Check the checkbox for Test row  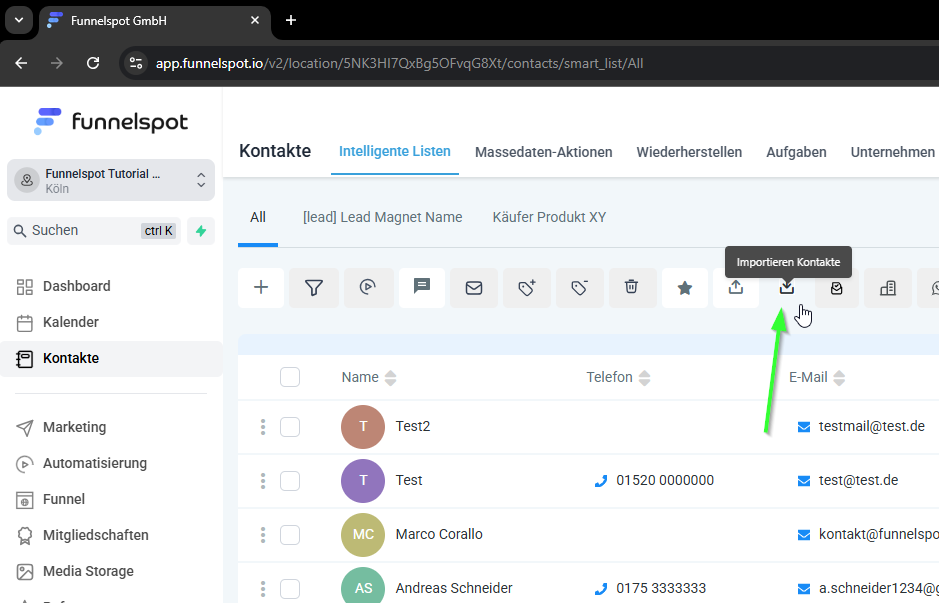(x=290, y=481)
